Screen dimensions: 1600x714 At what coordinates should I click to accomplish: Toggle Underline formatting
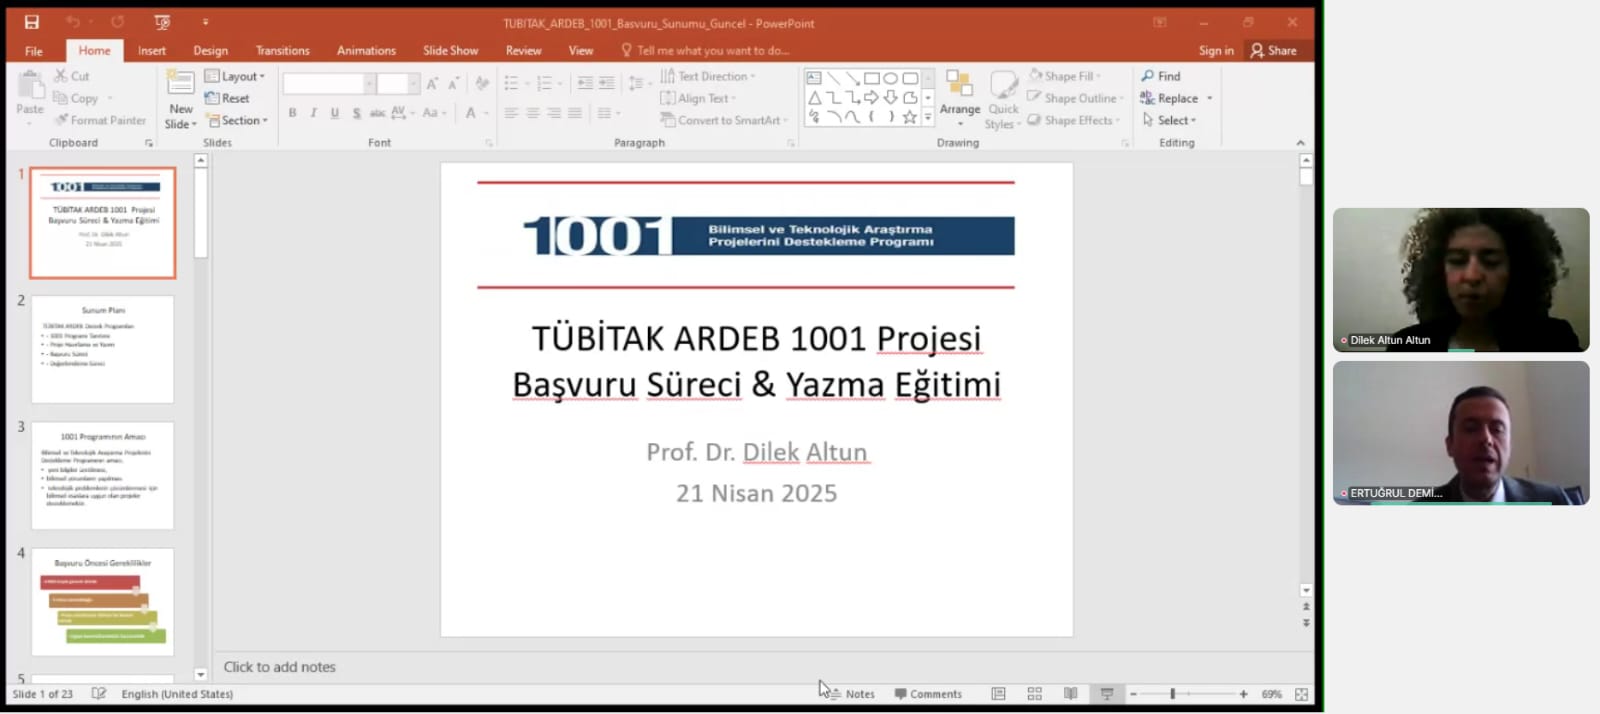334,113
